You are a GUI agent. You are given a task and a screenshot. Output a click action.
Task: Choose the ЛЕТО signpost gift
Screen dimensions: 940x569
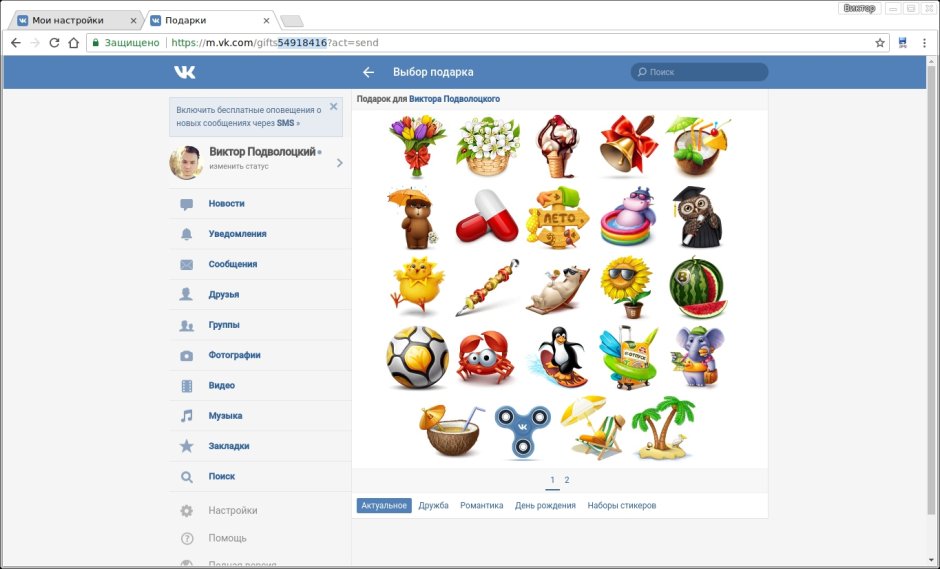[x=558, y=217]
